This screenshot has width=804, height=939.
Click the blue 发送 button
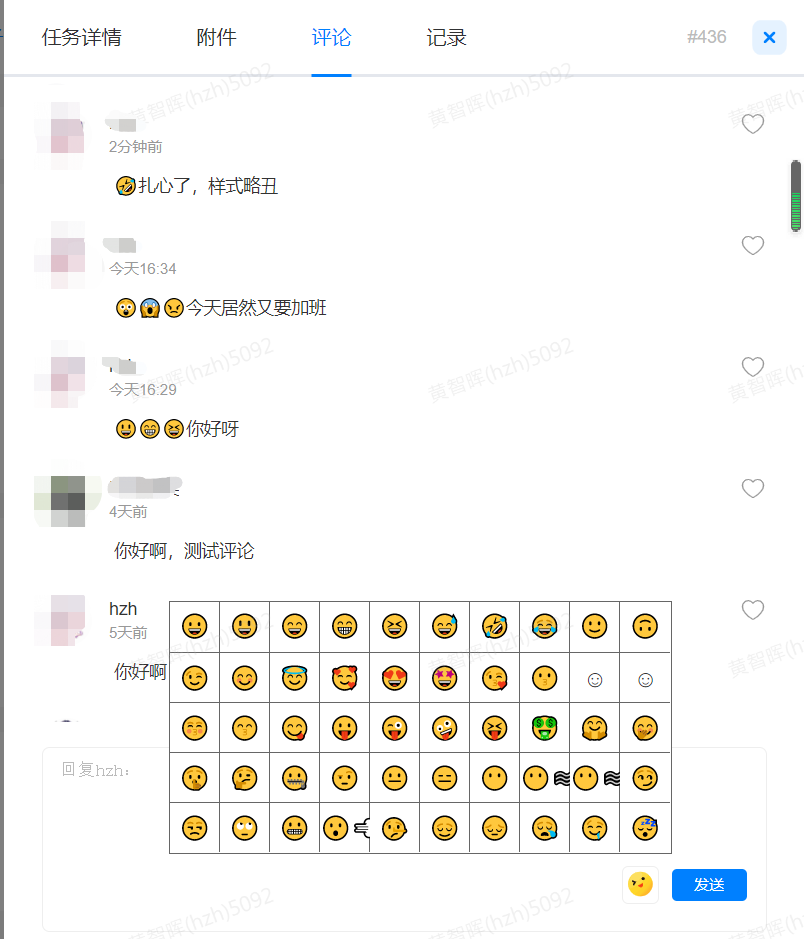coord(709,885)
